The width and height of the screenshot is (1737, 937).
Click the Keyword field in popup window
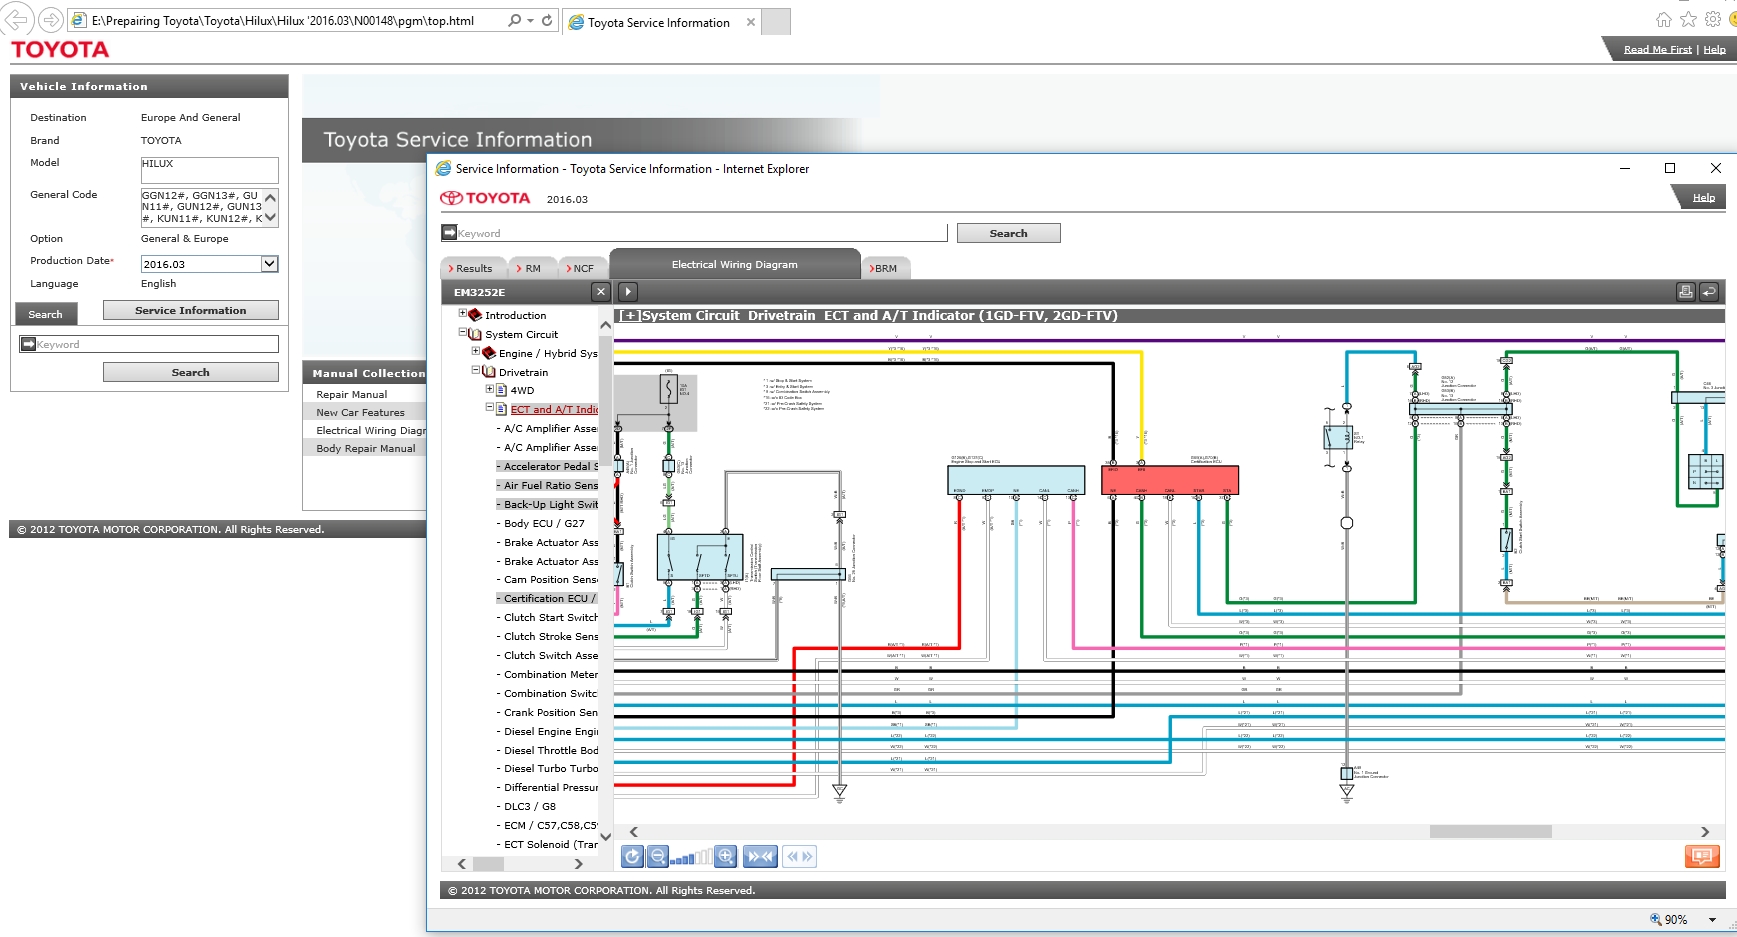tap(700, 233)
